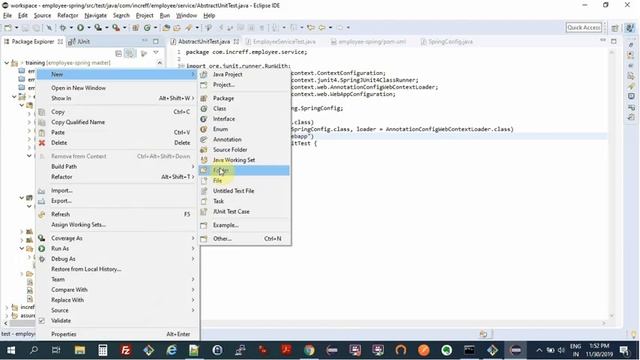The height and width of the screenshot is (360, 640).
Task: Click Copy in the context menu
Action: point(118,112)
